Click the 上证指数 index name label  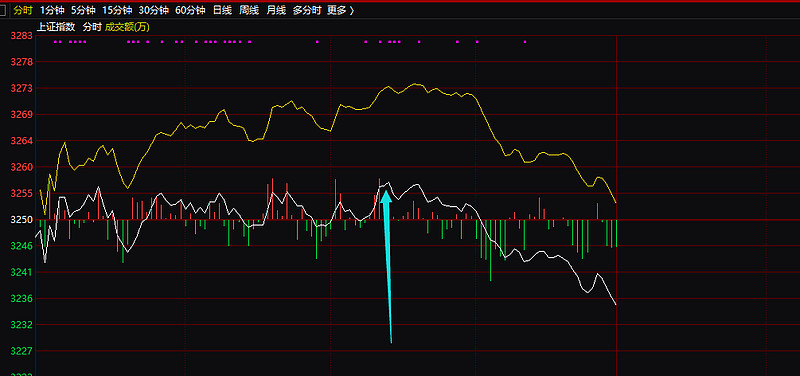pyautogui.click(x=56, y=27)
